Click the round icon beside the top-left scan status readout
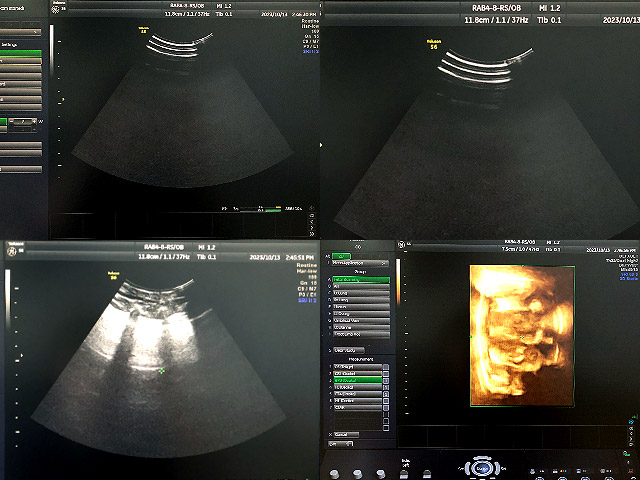Image resolution: width=640 pixels, height=480 pixels. (312, 208)
